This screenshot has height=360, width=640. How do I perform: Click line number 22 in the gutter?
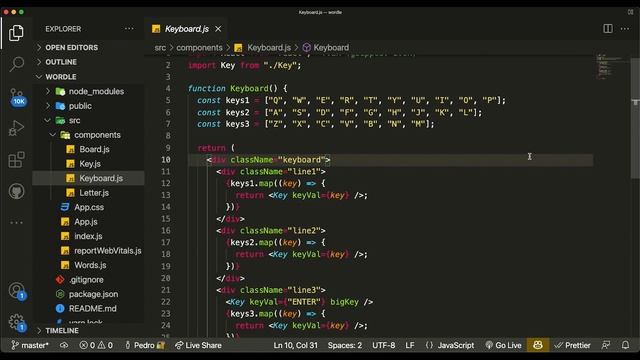(x=166, y=302)
